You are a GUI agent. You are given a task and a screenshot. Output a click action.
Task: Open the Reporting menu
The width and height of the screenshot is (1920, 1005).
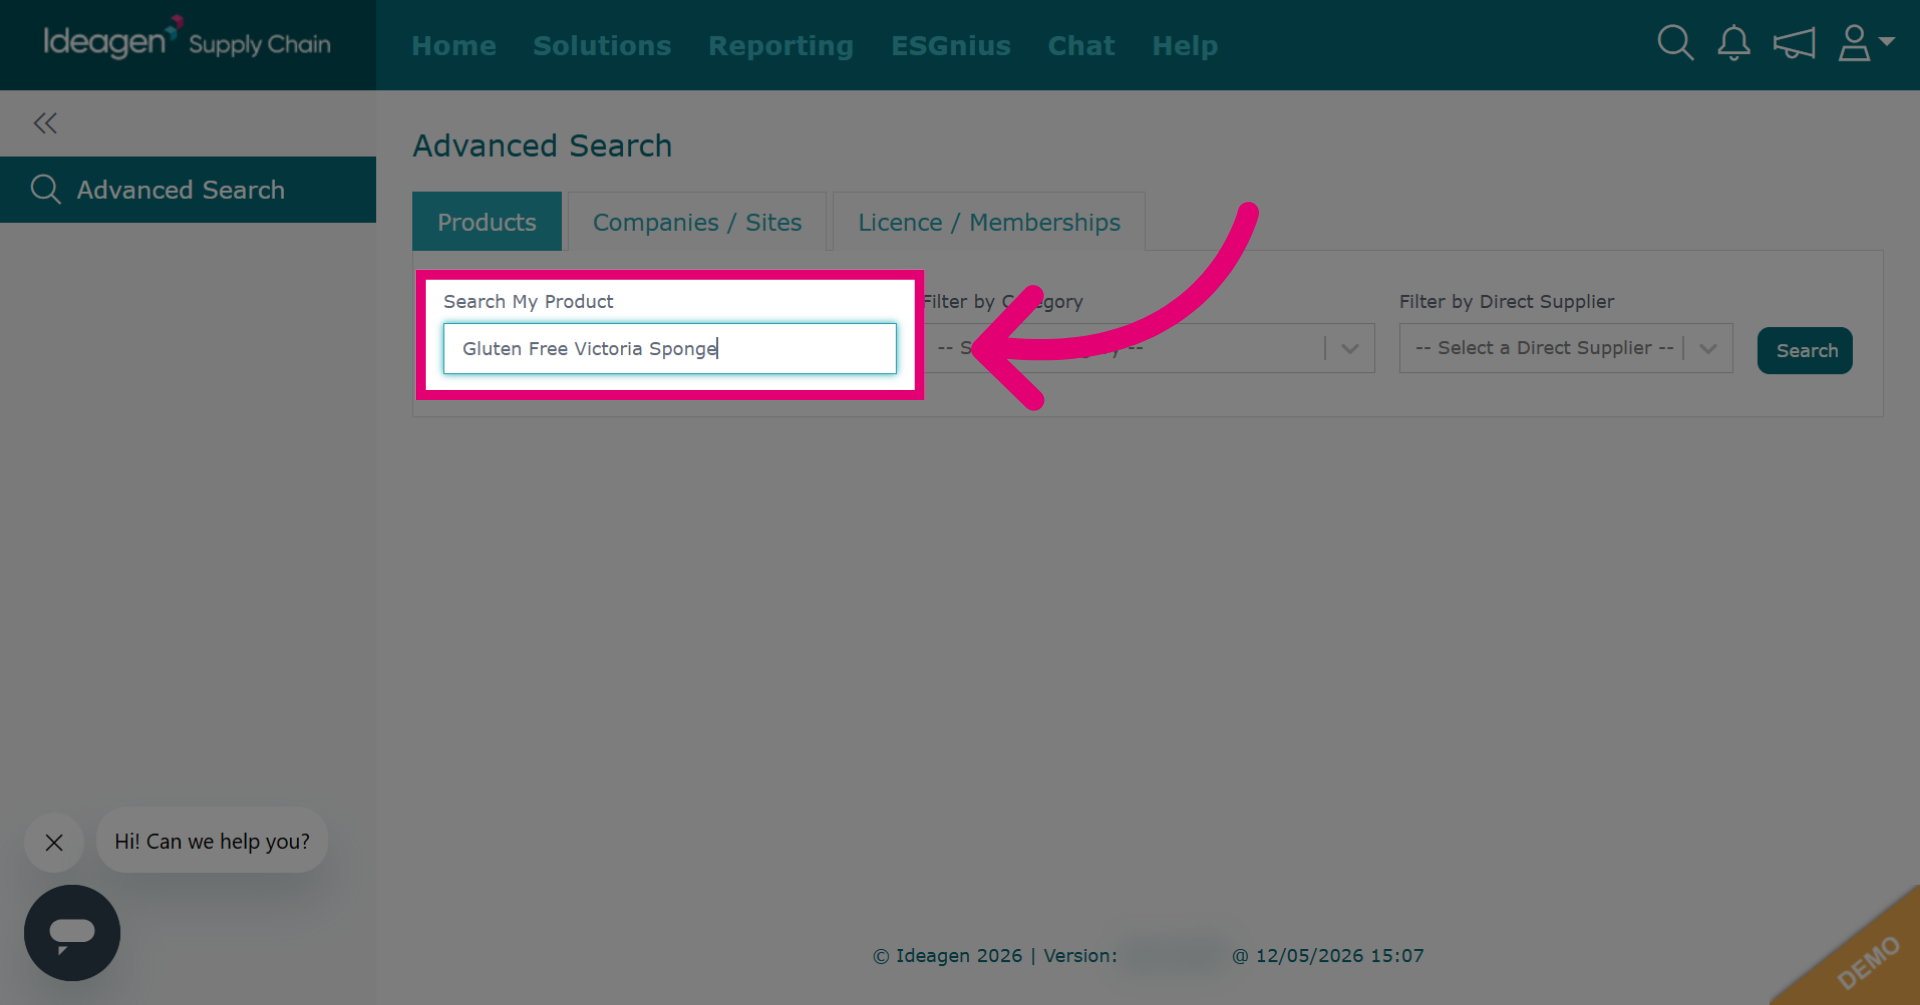point(781,46)
